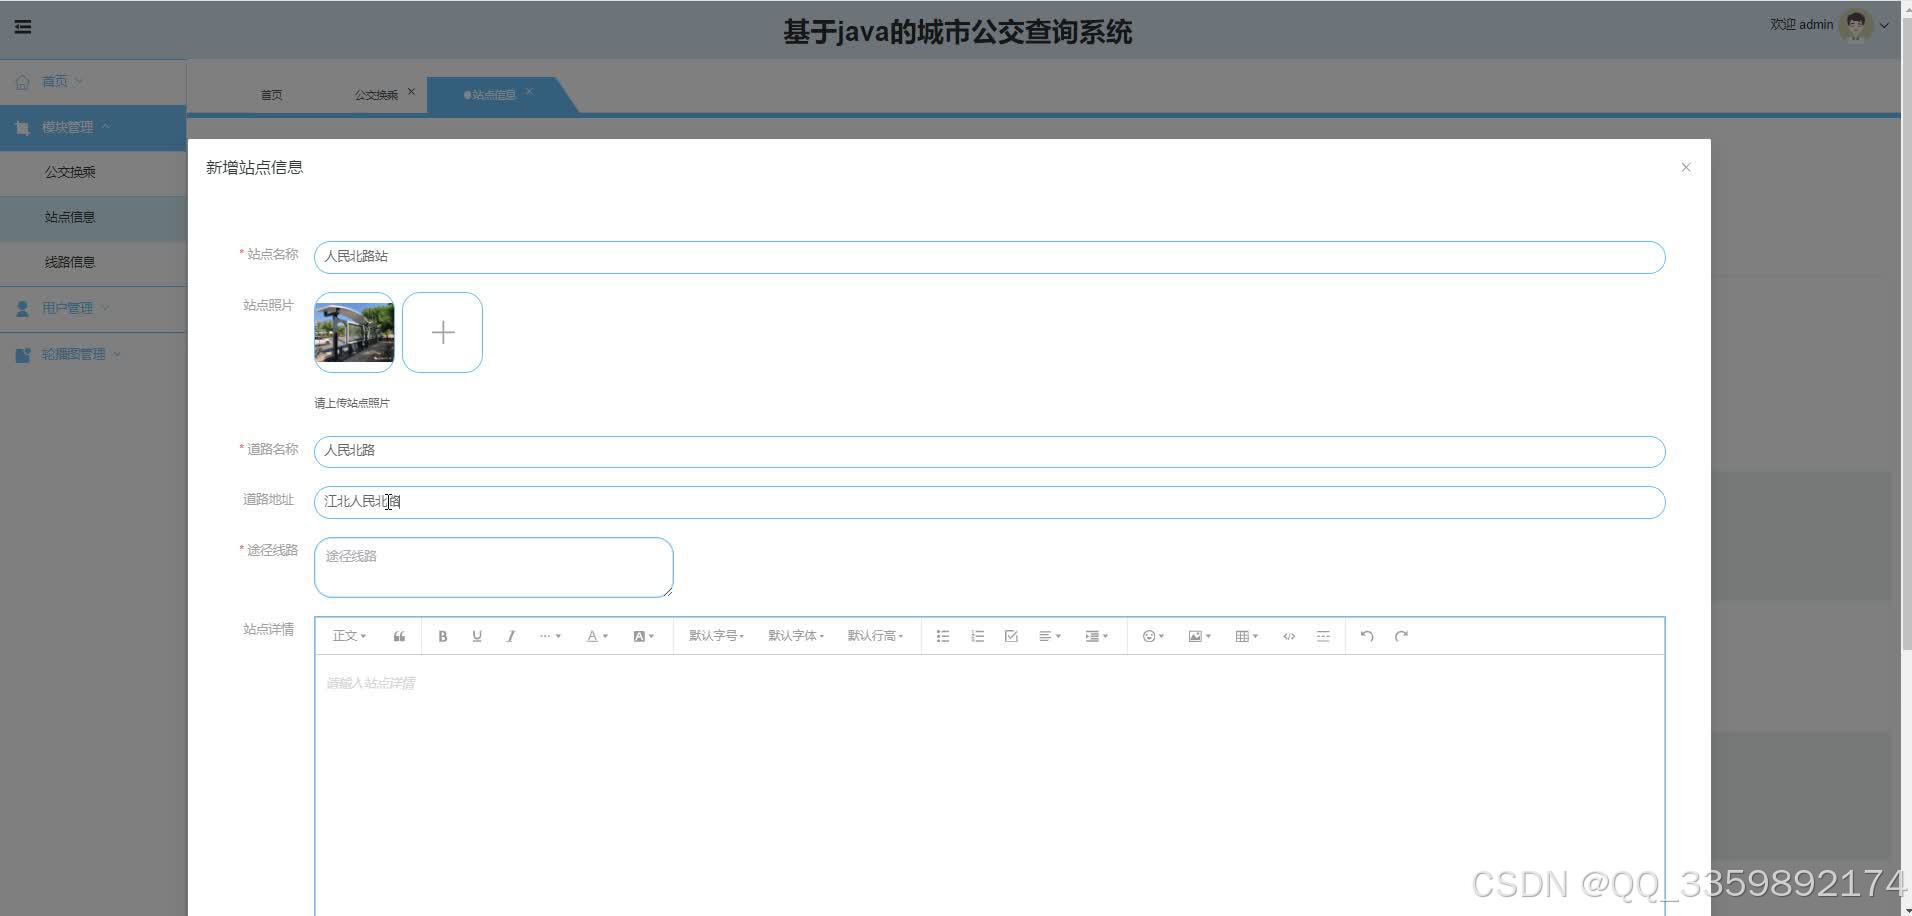This screenshot has width=1912, height=916.
Task: Undo the last edit
Action: tap(1367, 636)
